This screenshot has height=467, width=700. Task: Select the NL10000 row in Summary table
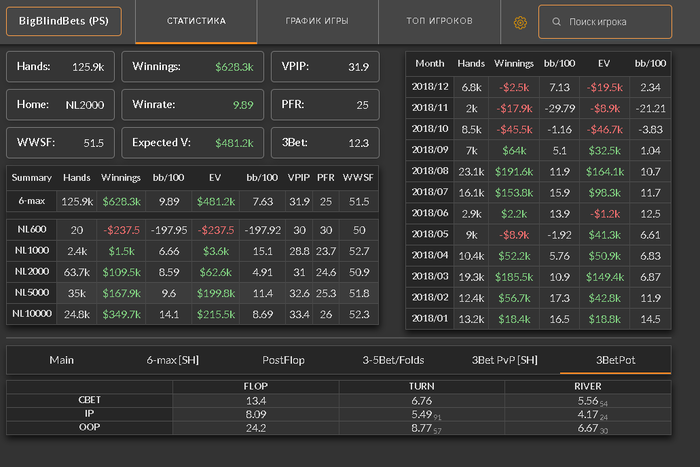(193, 314)
